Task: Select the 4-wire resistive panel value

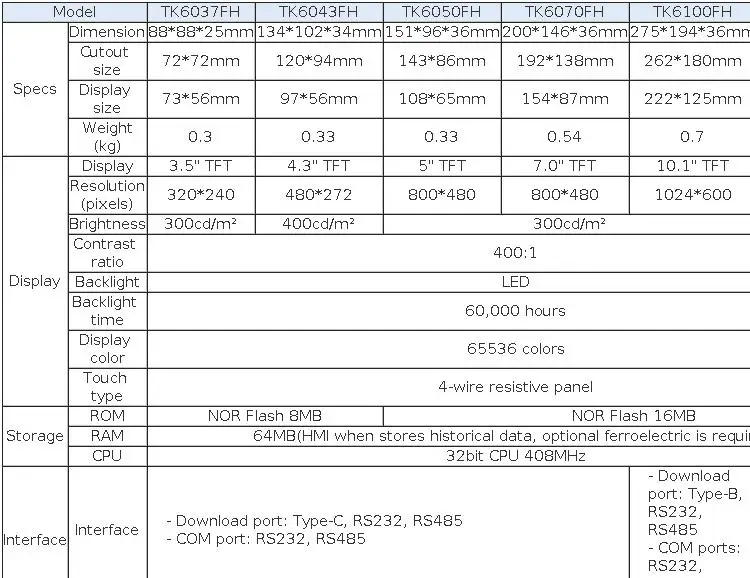Action: tap(515, 387)
